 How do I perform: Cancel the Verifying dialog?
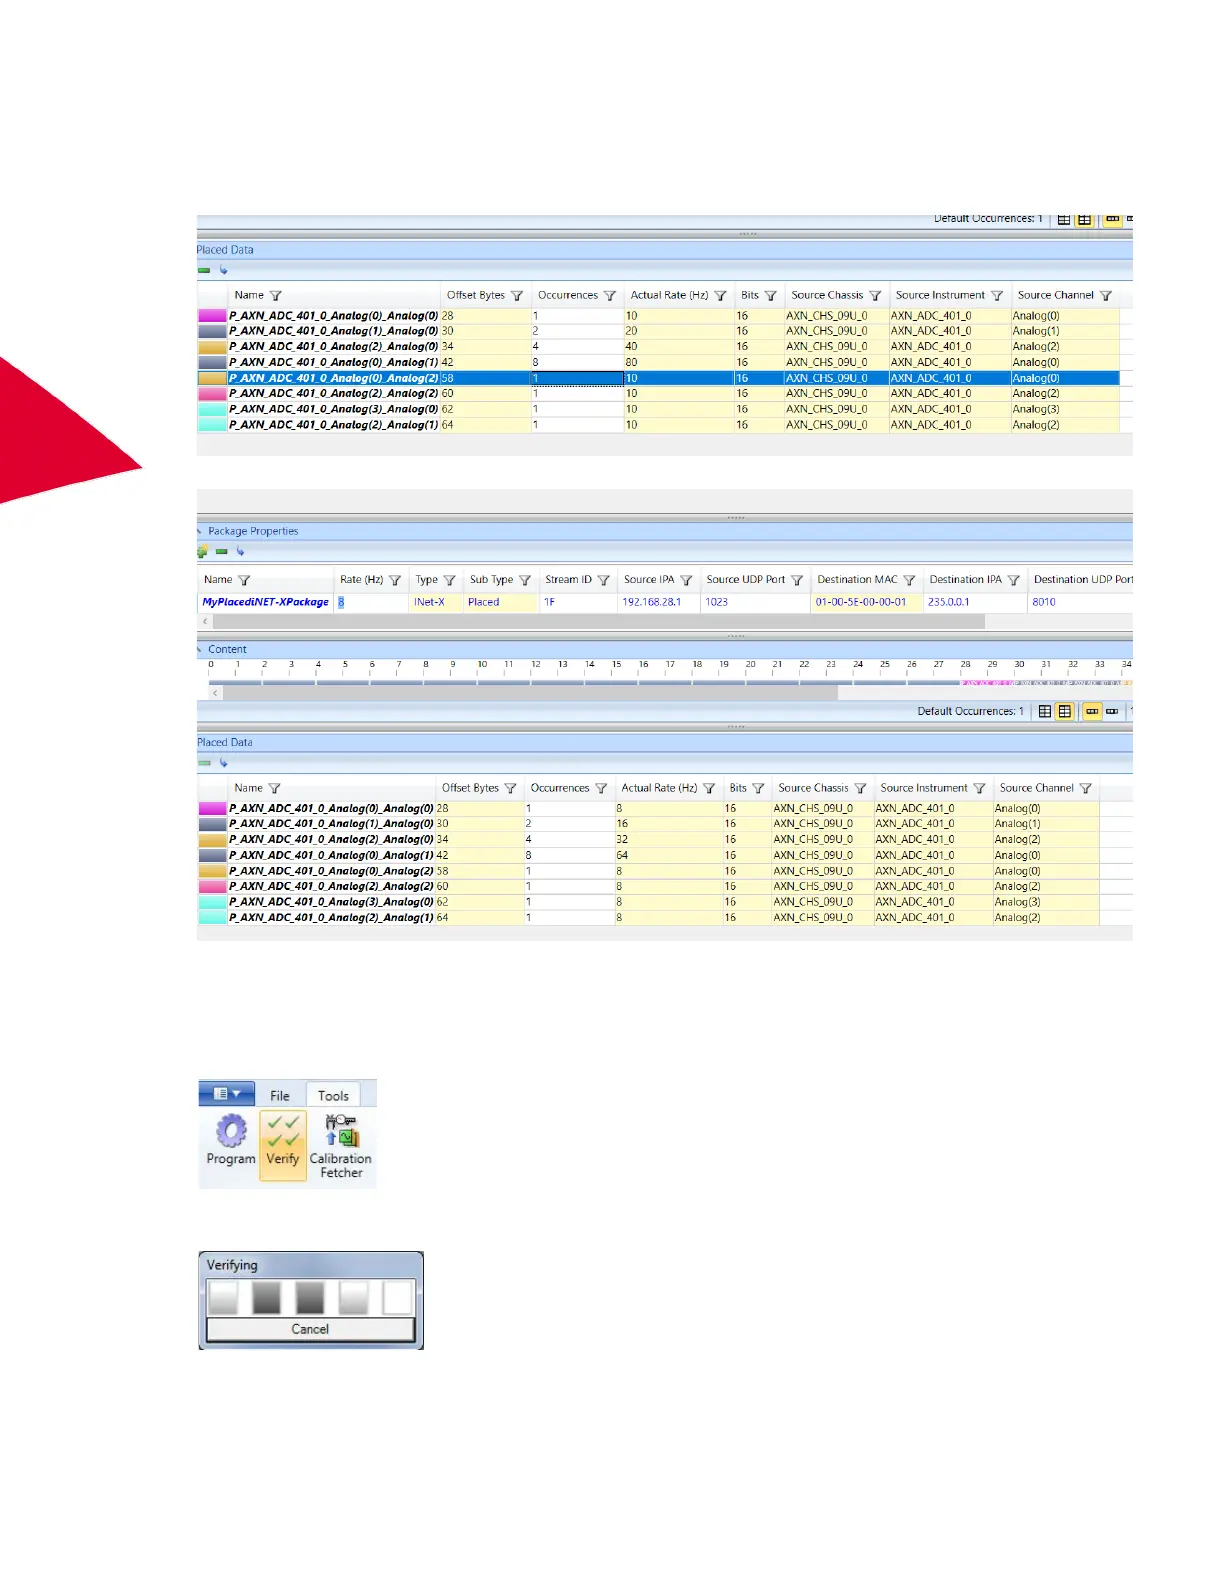tap(310, 1329)
